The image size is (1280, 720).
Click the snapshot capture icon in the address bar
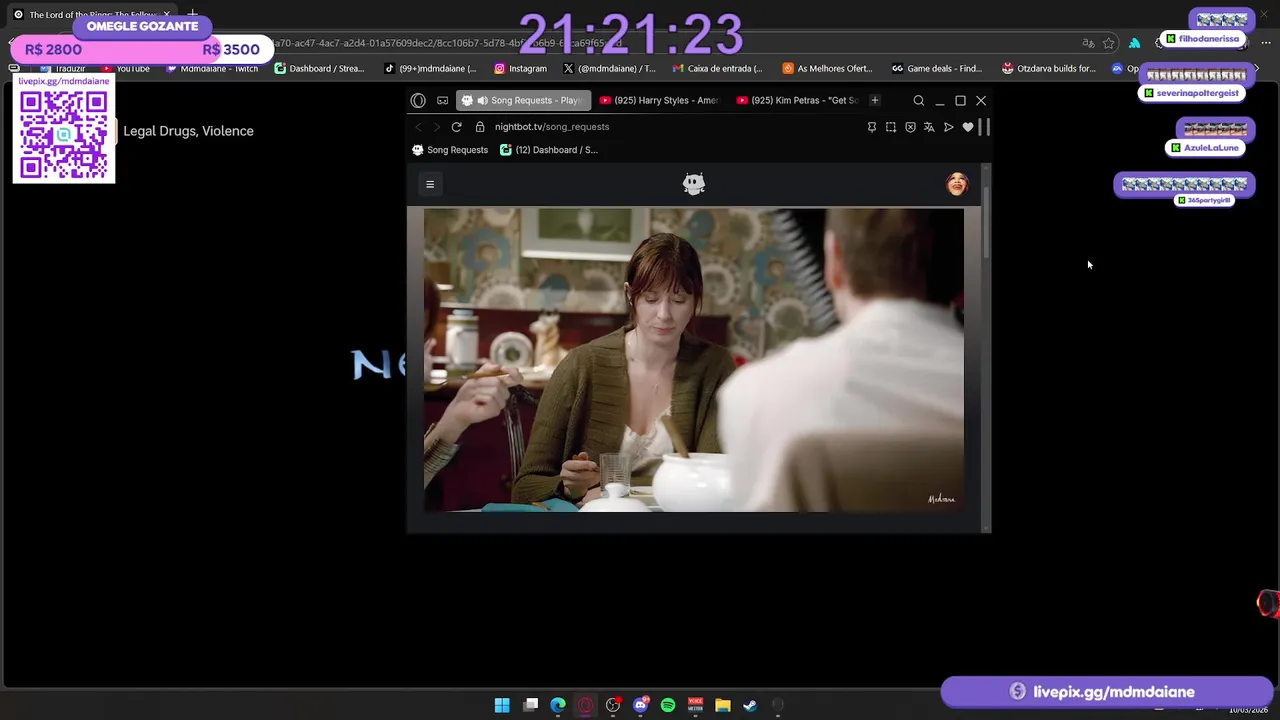click(891, 127)
